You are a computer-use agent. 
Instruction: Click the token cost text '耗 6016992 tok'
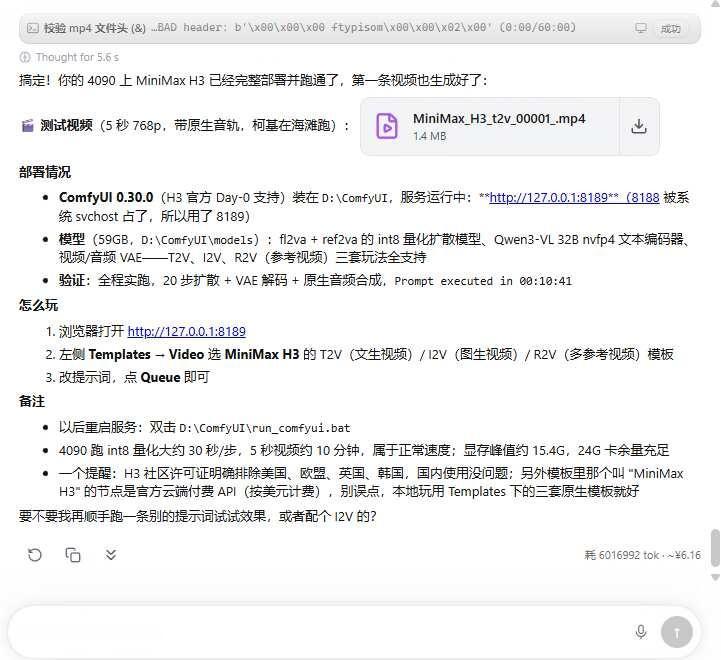622,555
